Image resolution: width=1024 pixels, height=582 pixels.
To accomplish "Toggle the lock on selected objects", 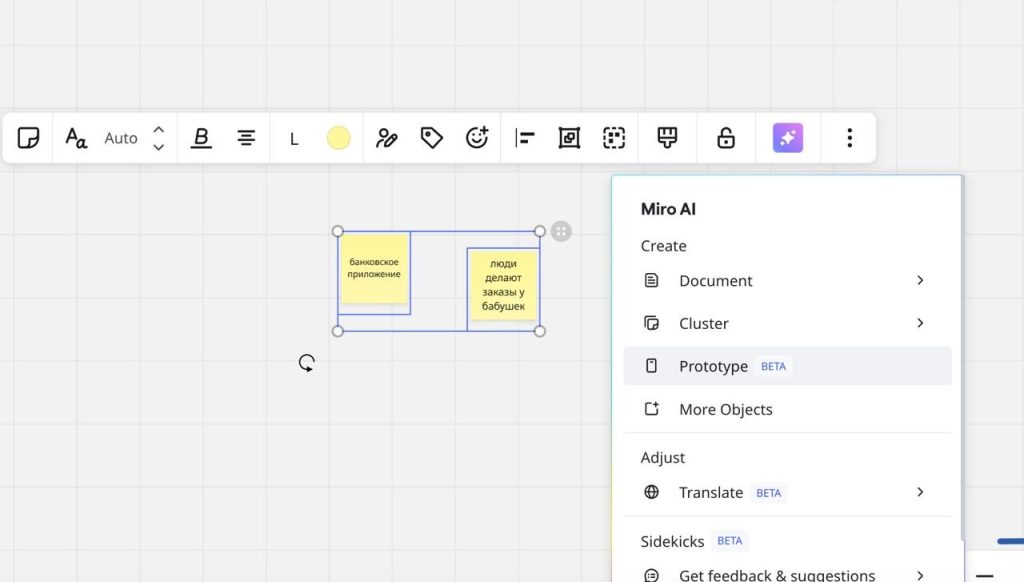I will point(726,138).
